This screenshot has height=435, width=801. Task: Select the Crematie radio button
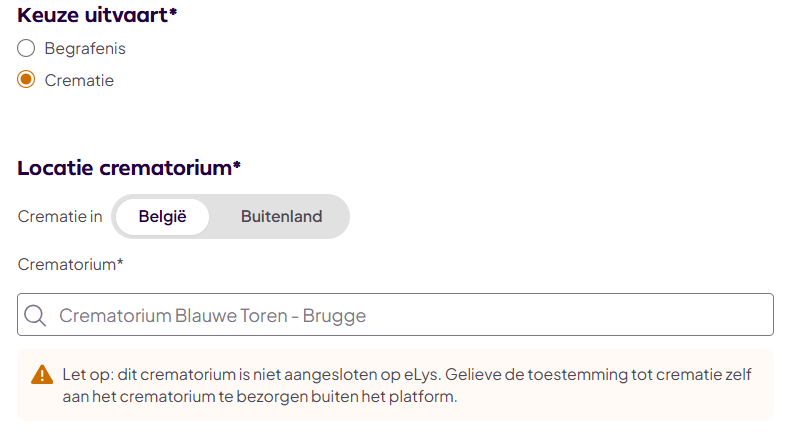(x=27, y=80)
